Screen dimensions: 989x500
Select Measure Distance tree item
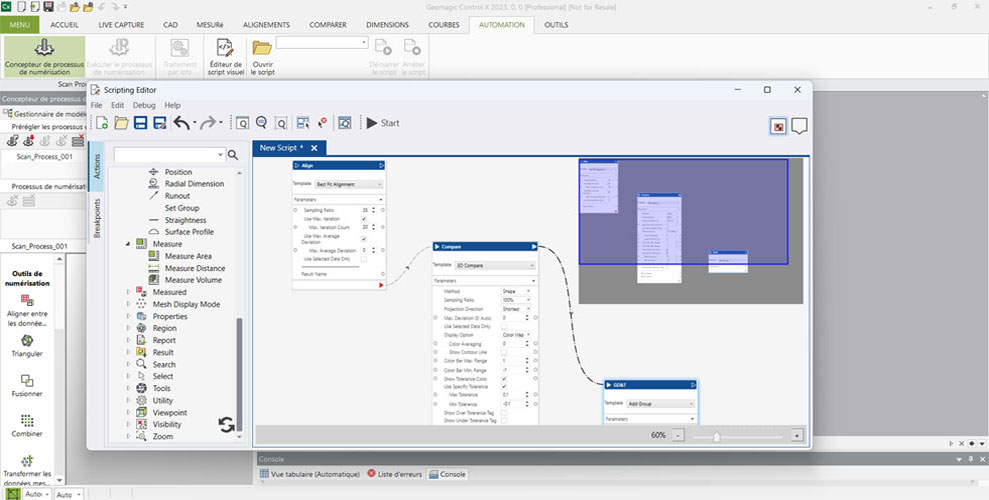coord(195,268)
